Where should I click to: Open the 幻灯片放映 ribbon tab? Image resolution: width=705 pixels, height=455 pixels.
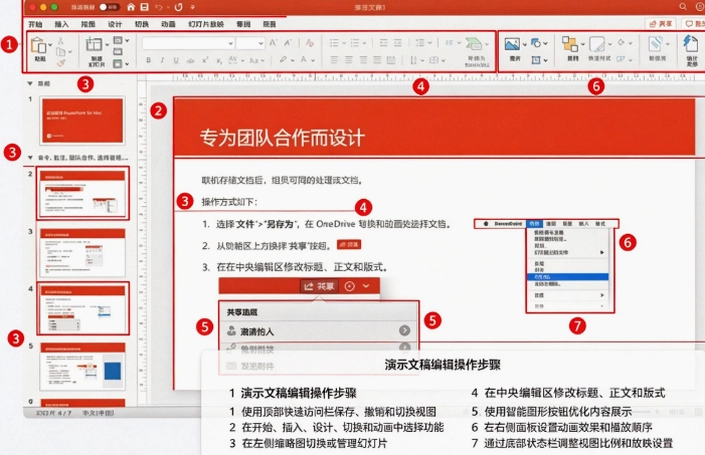click(x=206, y=24)
